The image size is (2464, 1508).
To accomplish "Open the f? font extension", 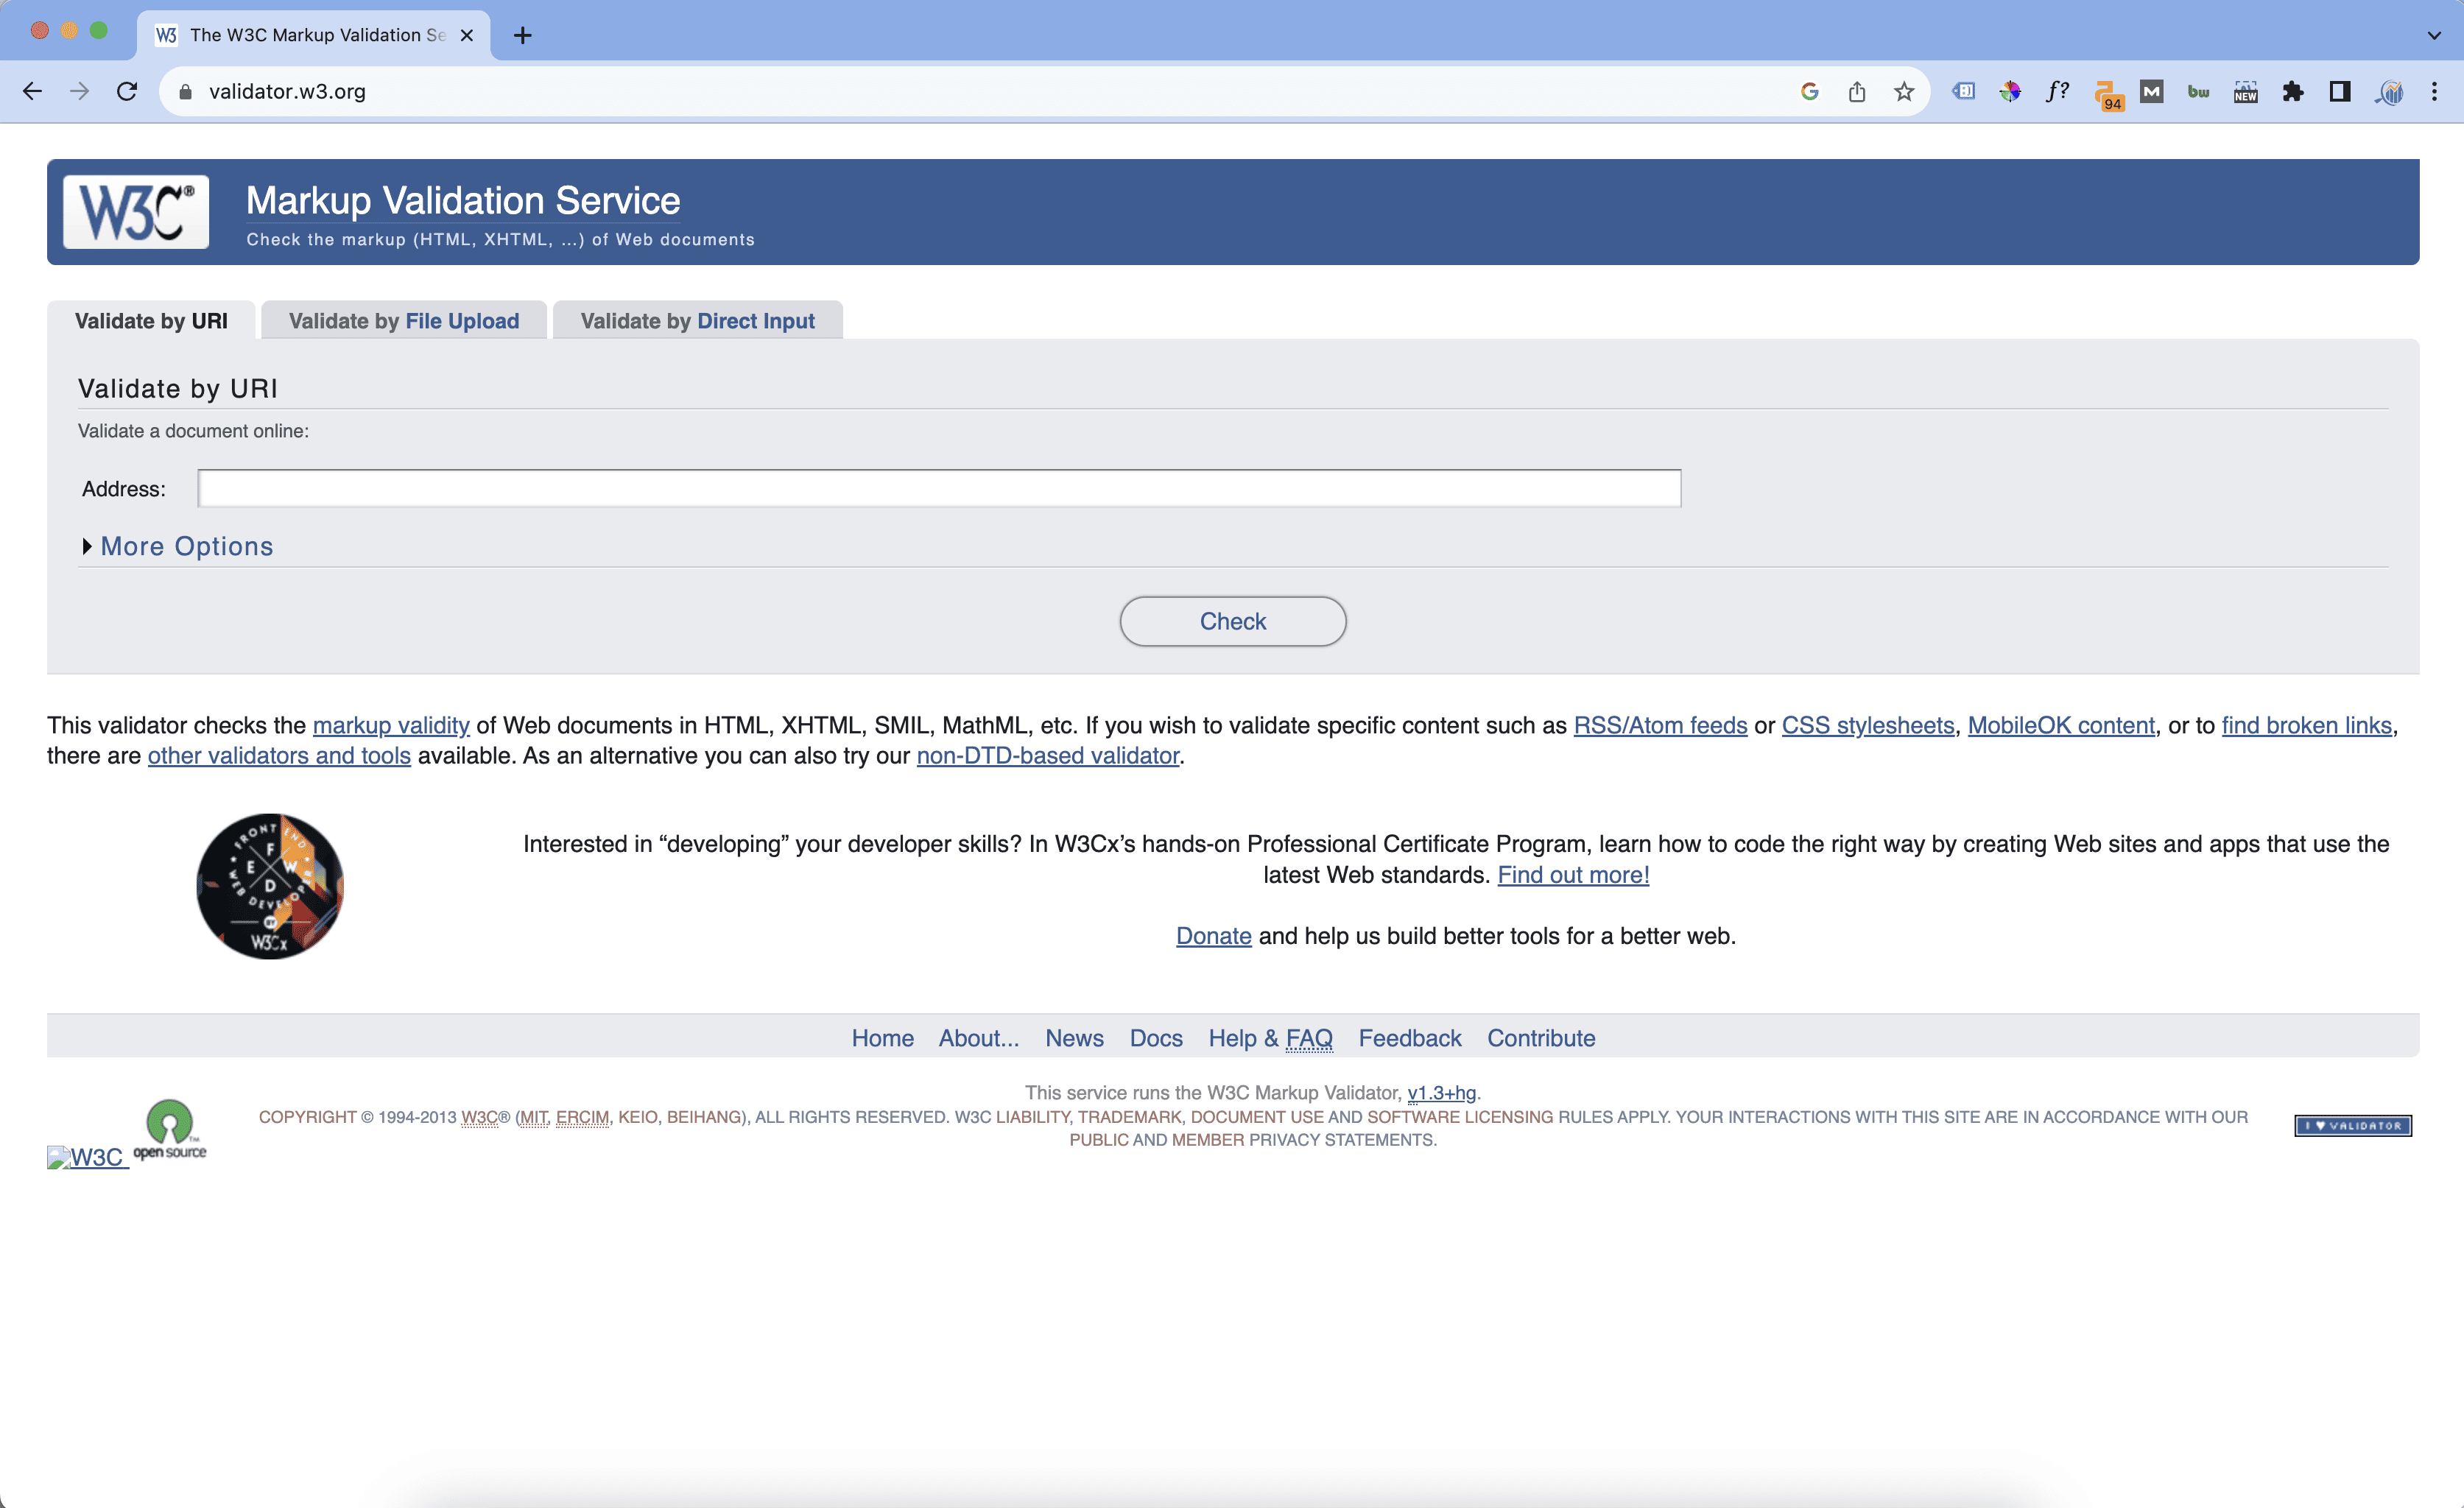I will [x=2057, y=92].
